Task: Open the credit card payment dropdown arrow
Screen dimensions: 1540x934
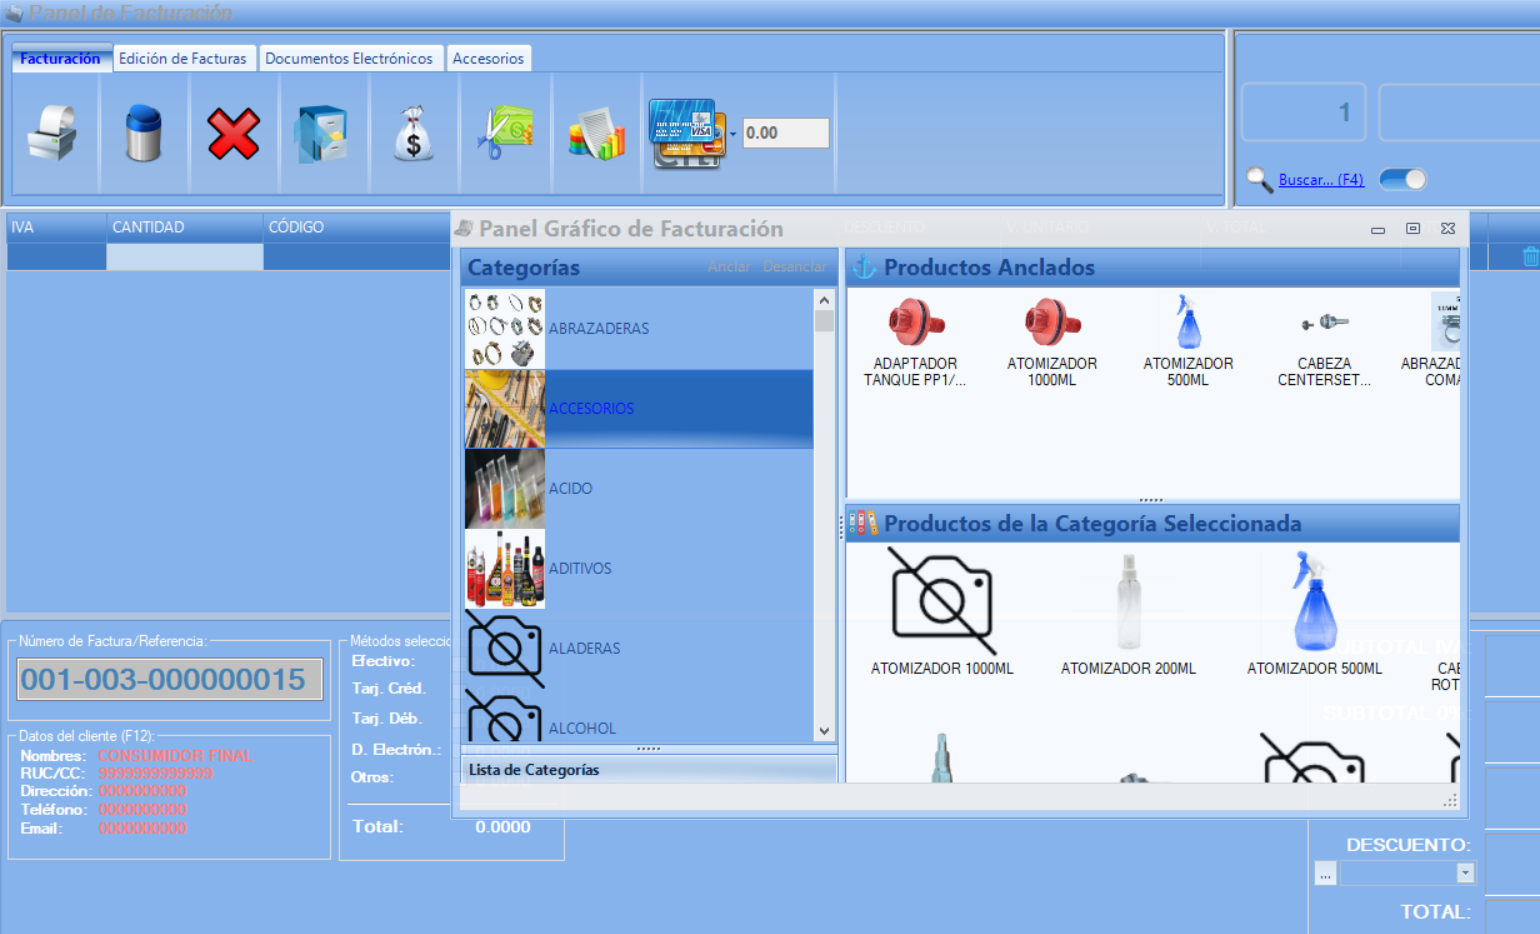Action: click(733, 134)
